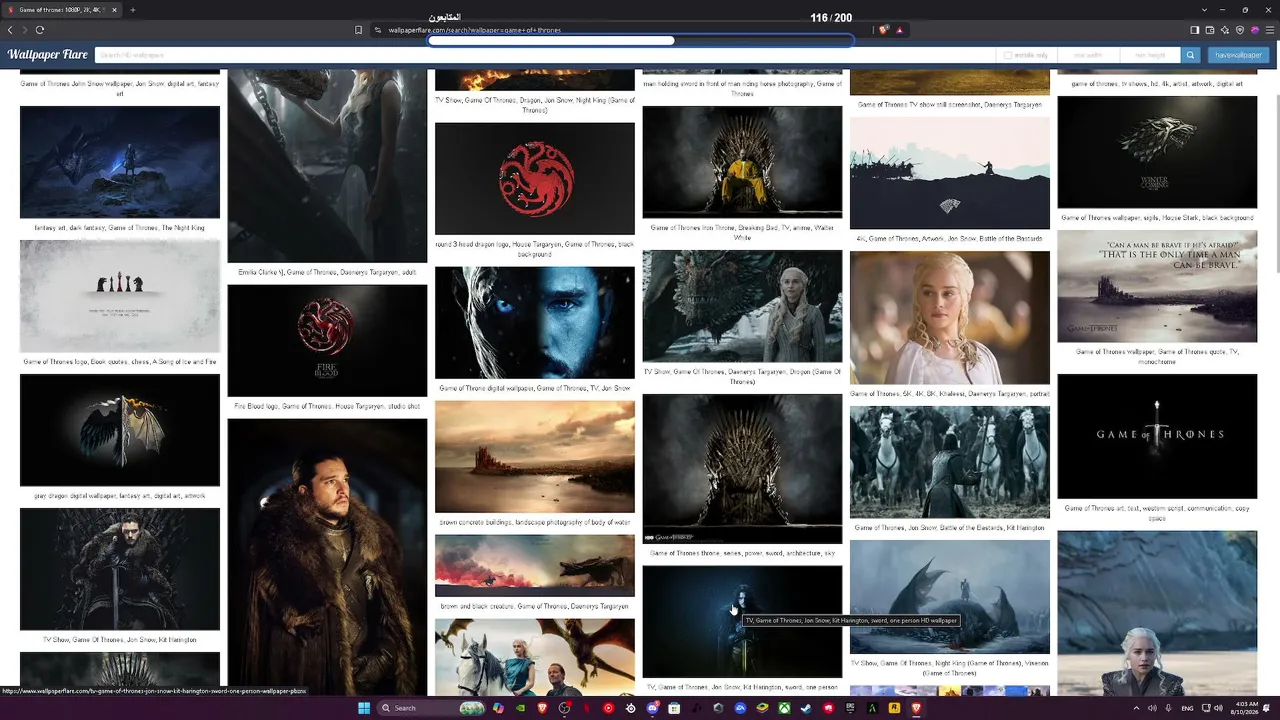Open the King's Landing landscape wallpaper
The height and width of the screenshot is (720, 1280).
pos(535,457)
